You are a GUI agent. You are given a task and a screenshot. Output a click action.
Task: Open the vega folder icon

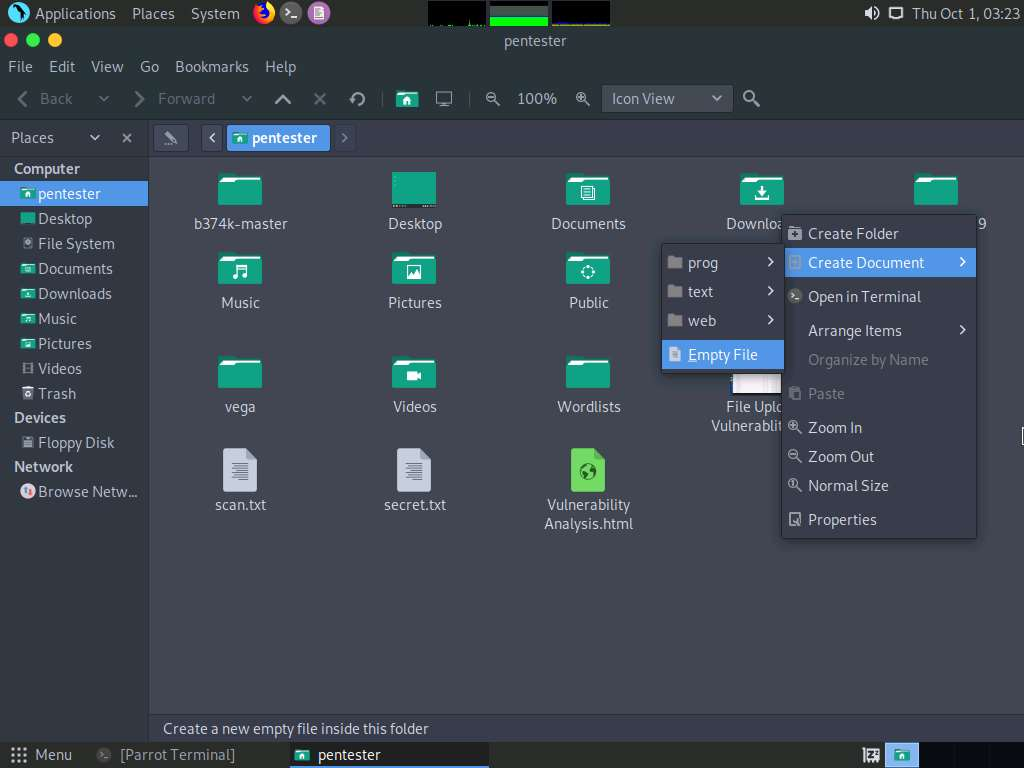click(x=240, y=373)
